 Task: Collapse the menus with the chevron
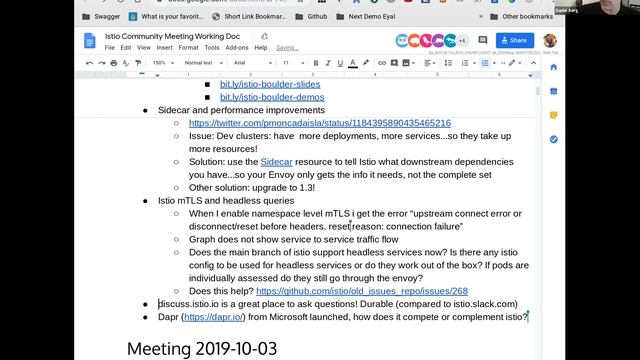[533, 63]
